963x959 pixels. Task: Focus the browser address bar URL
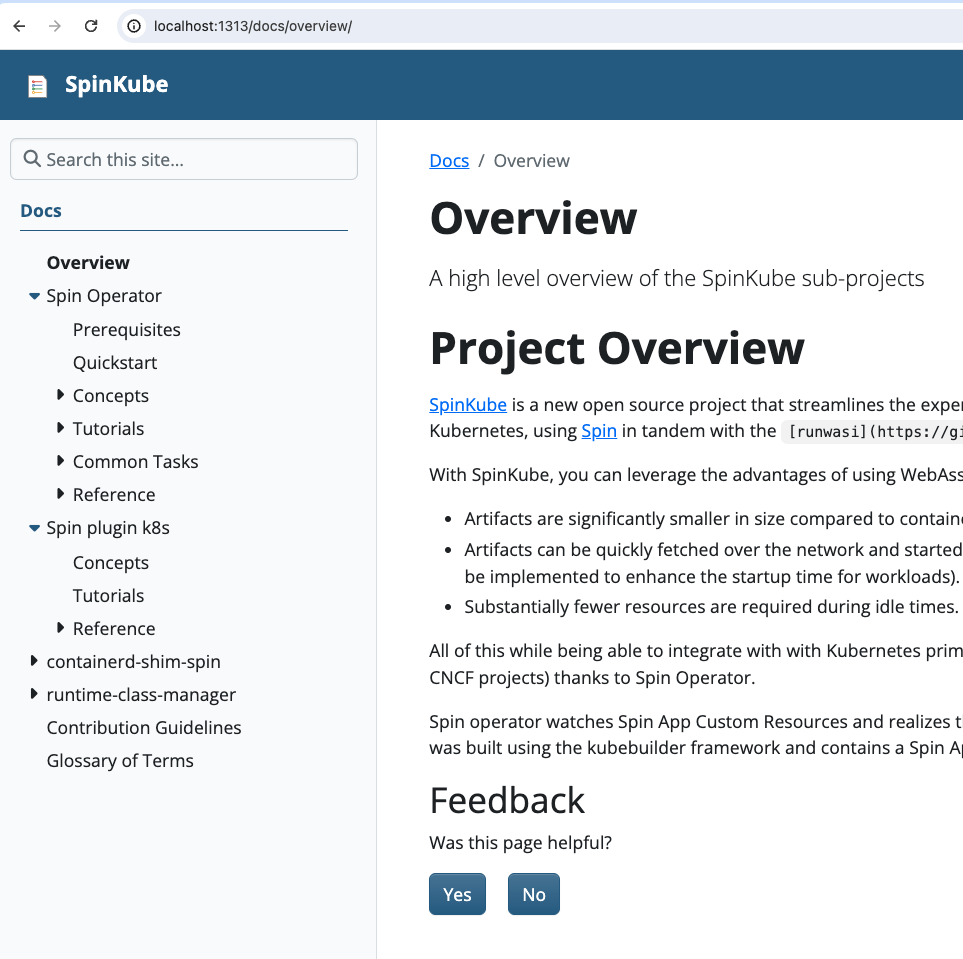point(252,26)
